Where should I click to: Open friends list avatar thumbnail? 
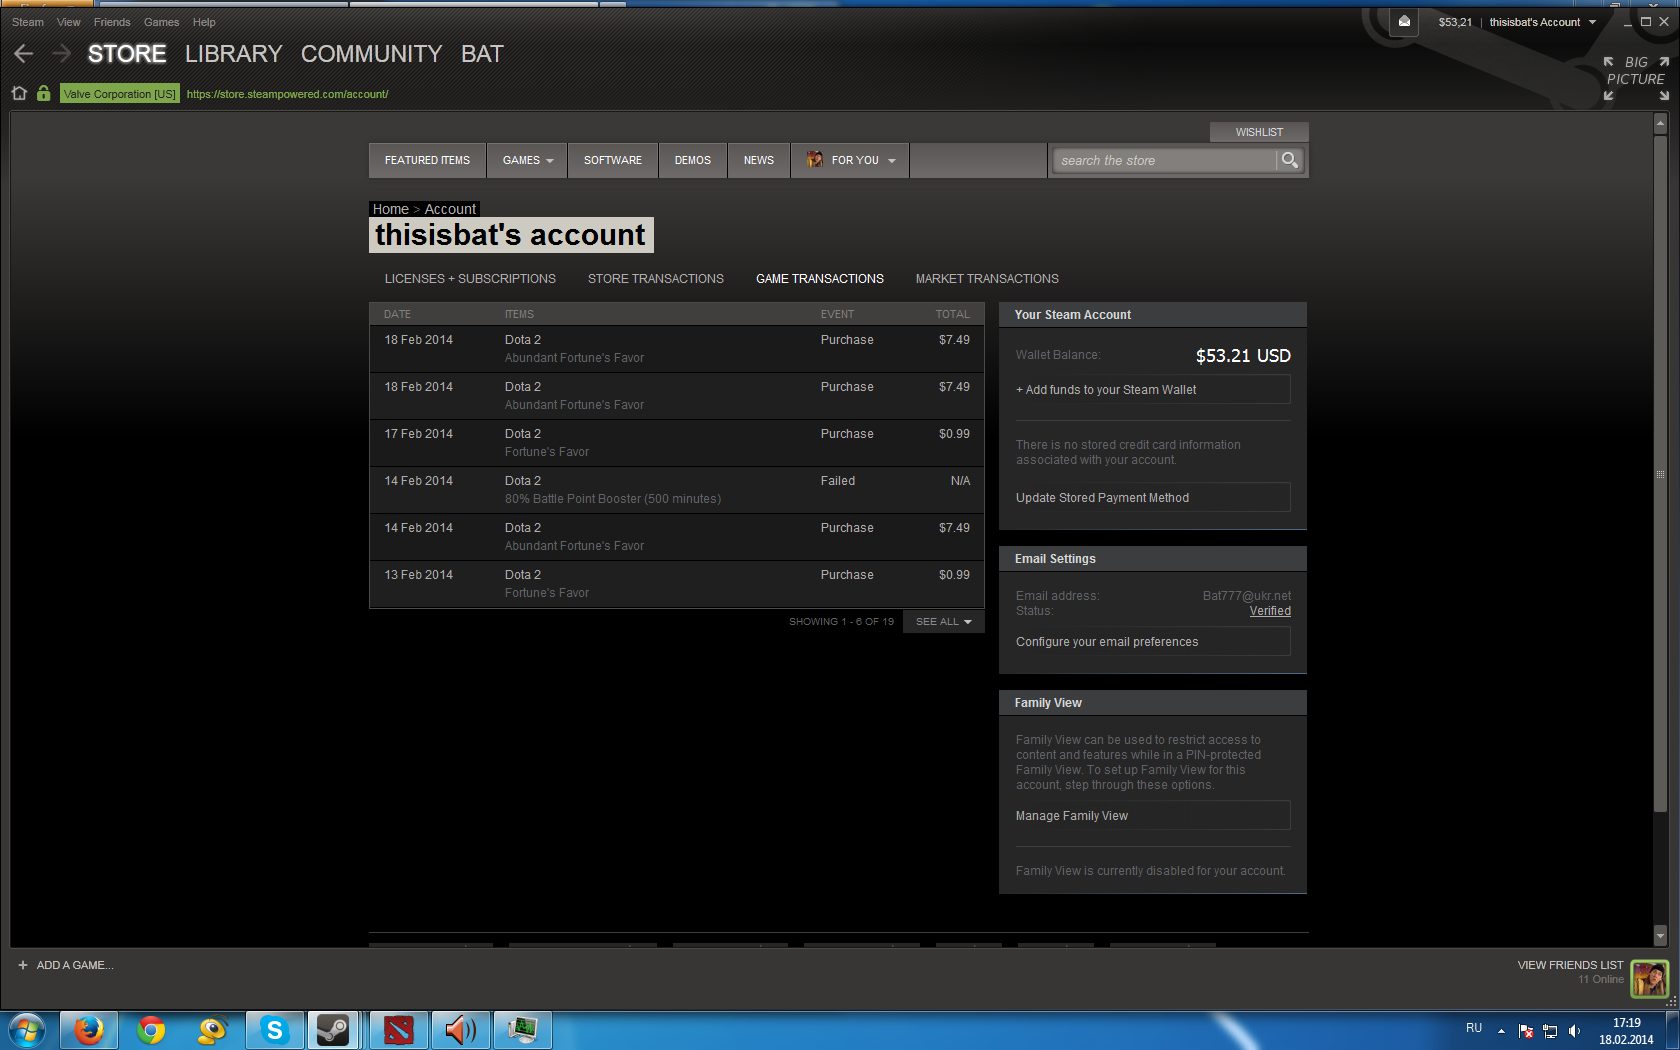(x=1649, y=978)
